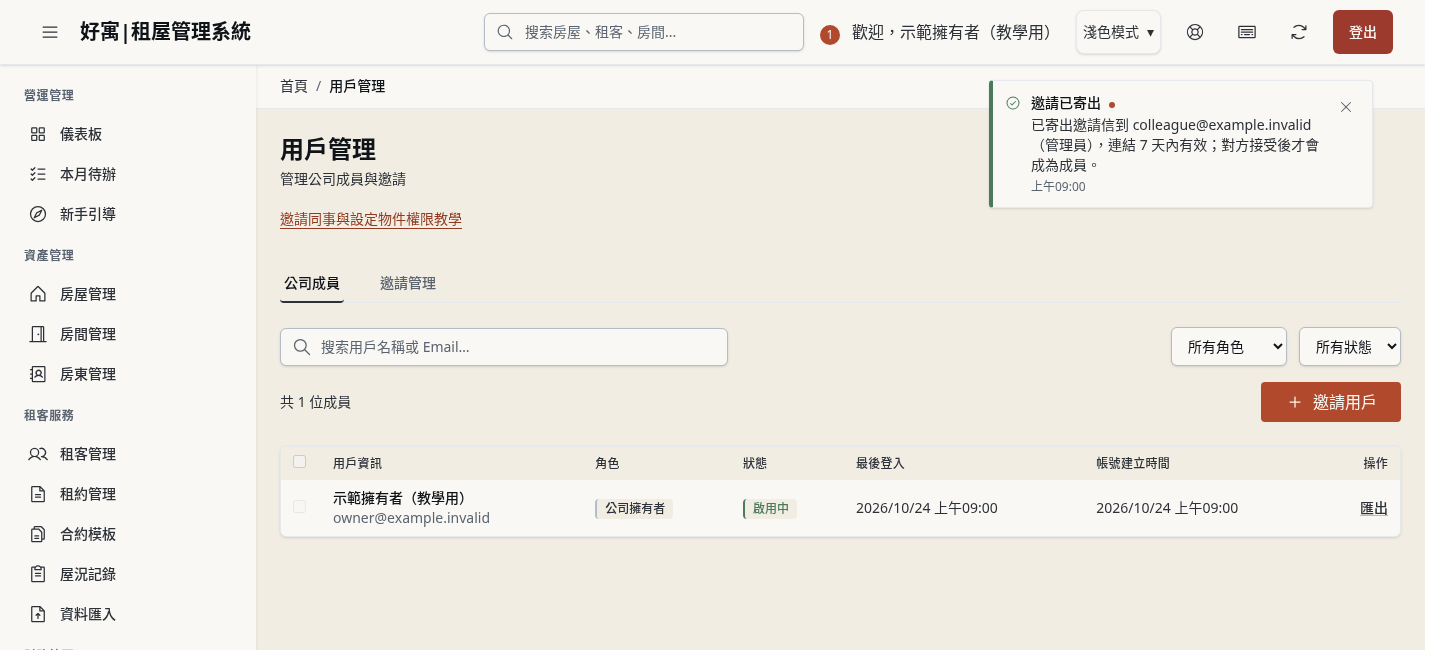Click the 角色 column header
The image size is (1440, 650).
(607, 463)
